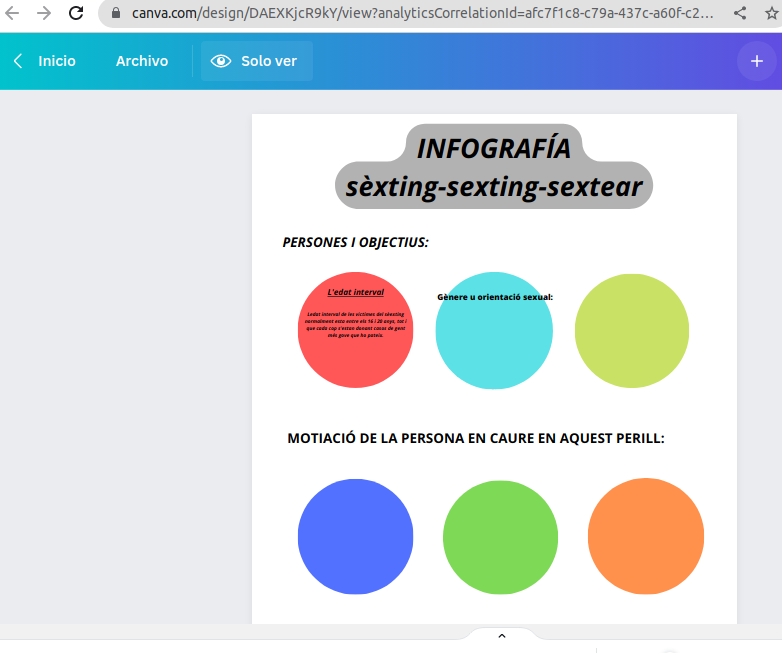Click the browser back arrow
Screen dimensions: 782x653
(12, 13)
